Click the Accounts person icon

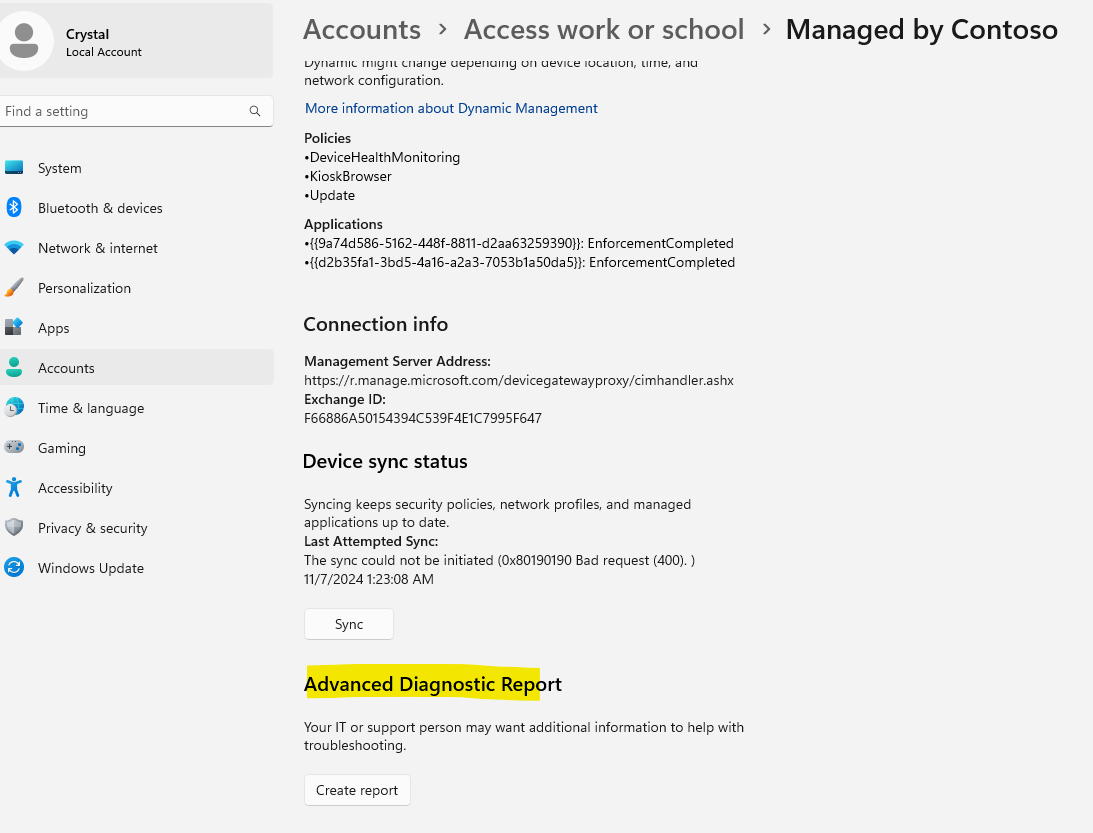(14, 367)
